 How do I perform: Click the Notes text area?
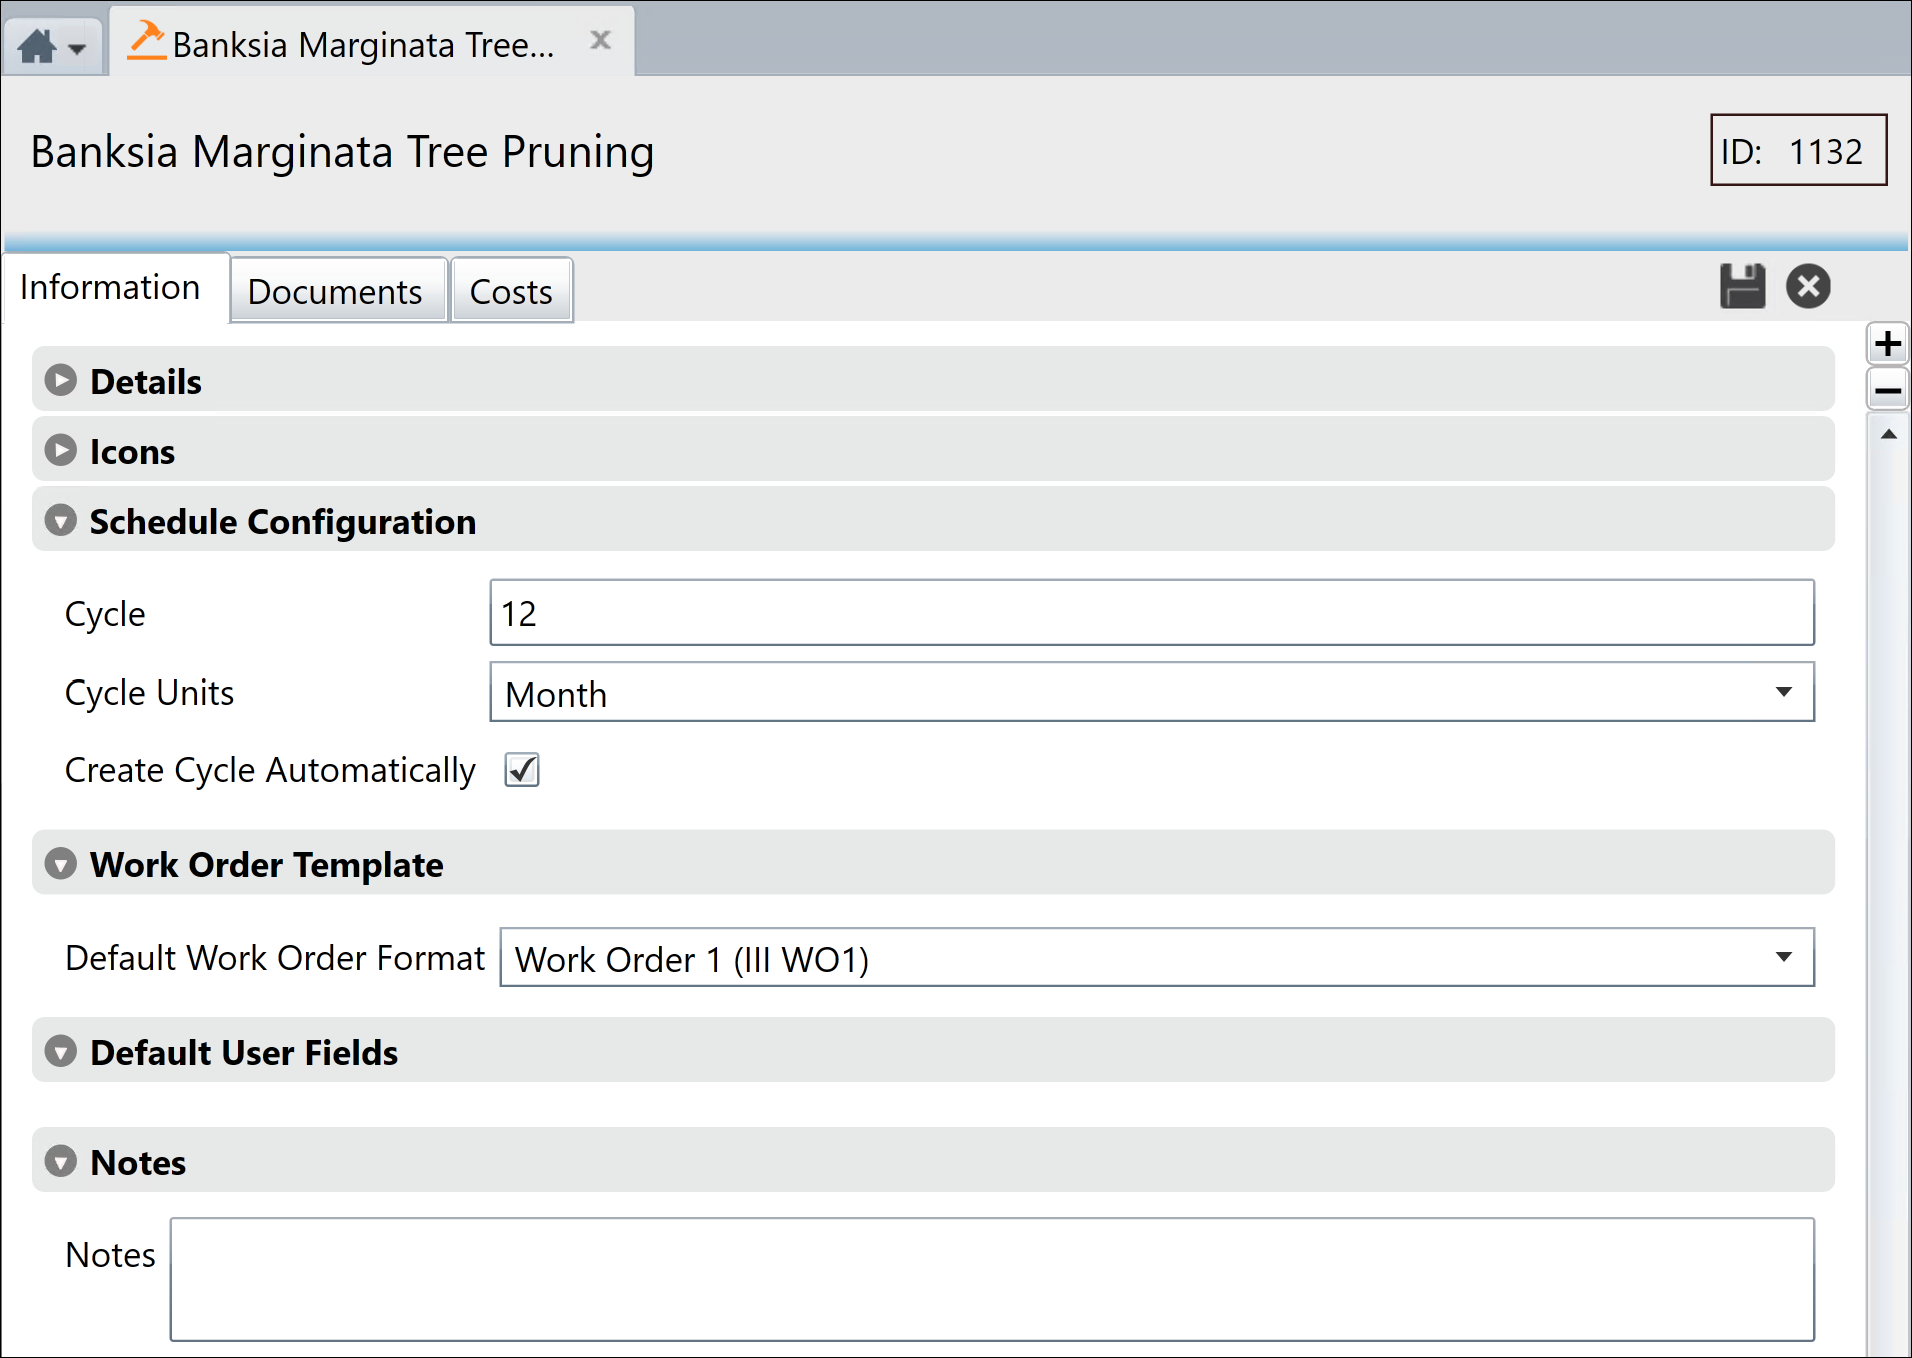[992, 1279]
